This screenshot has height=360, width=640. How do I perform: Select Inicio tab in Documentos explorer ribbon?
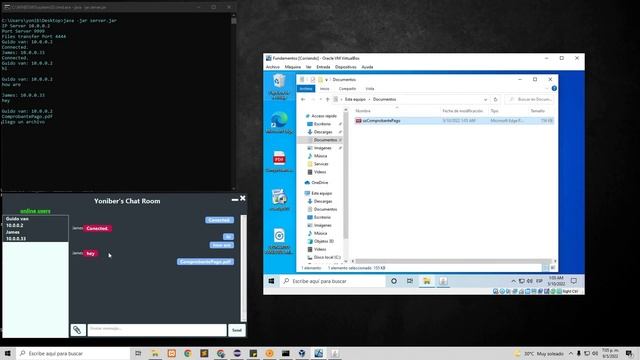tap(324, 89)
